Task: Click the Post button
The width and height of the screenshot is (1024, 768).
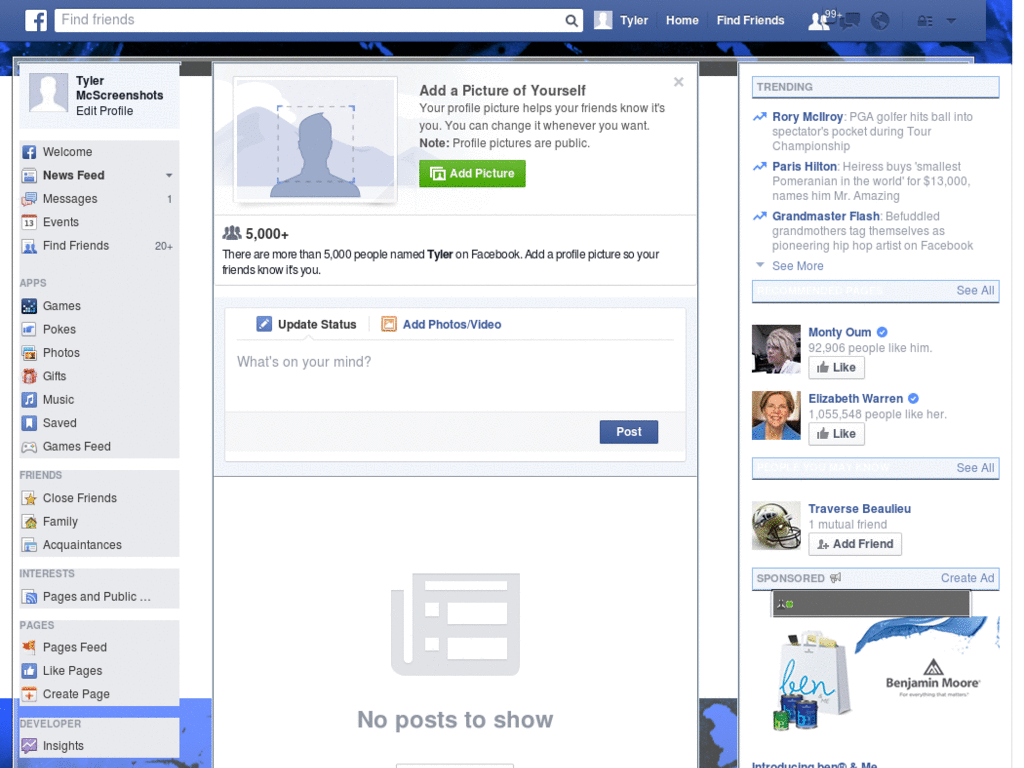Action: pyautogui.click(x=628, y=432)
